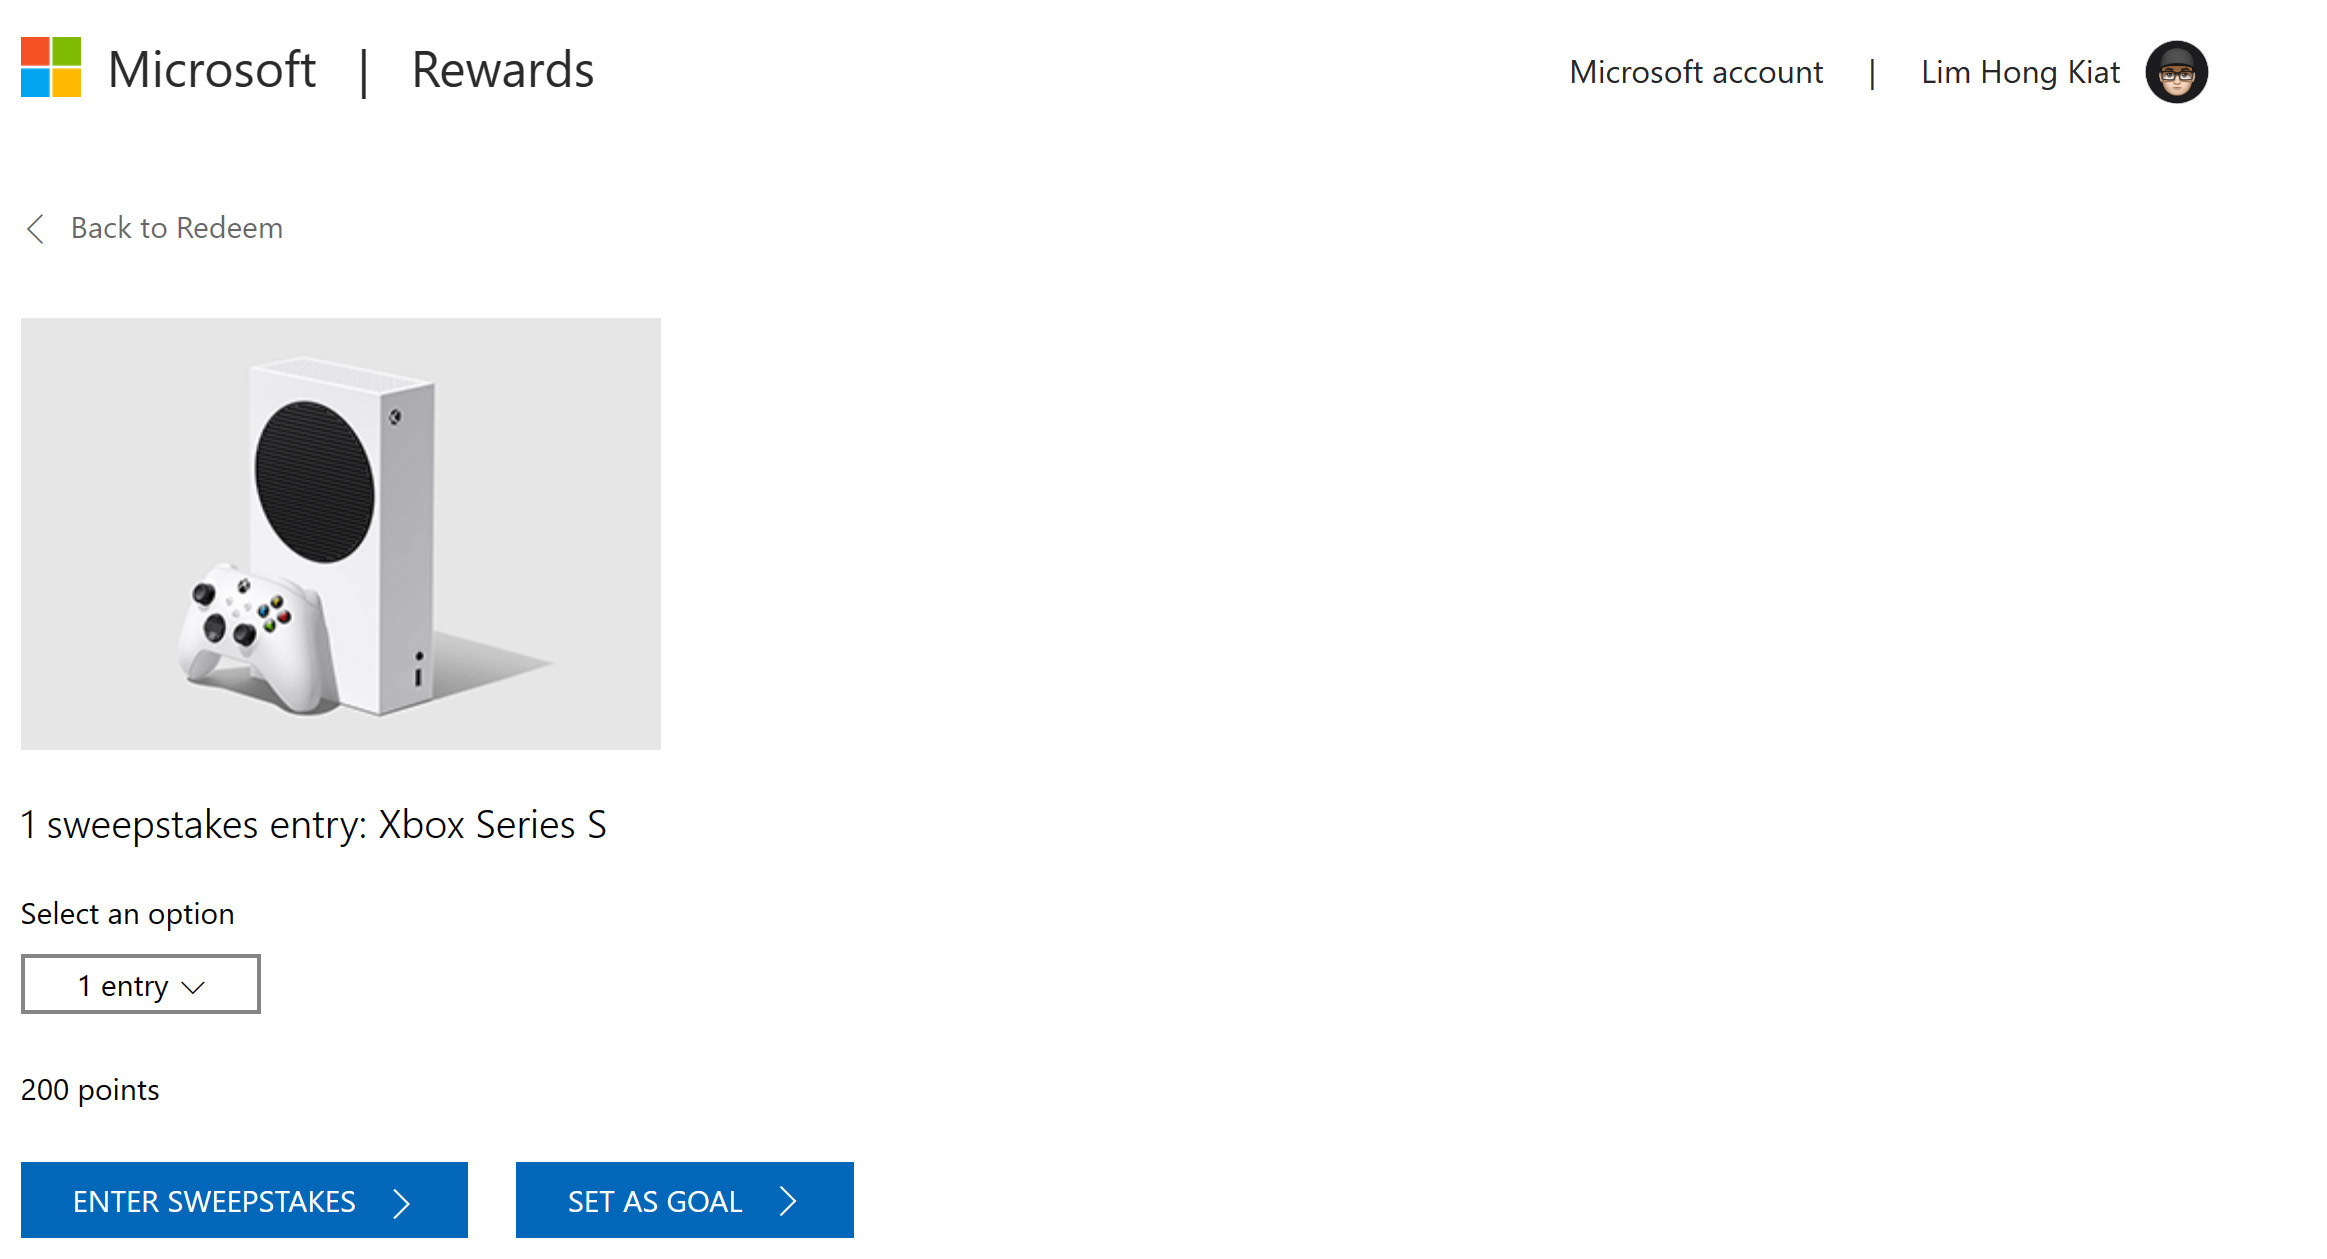Open the Rewards home link
The width and height of the screenshot is (2327, 1259).
[x=503, y=70]
